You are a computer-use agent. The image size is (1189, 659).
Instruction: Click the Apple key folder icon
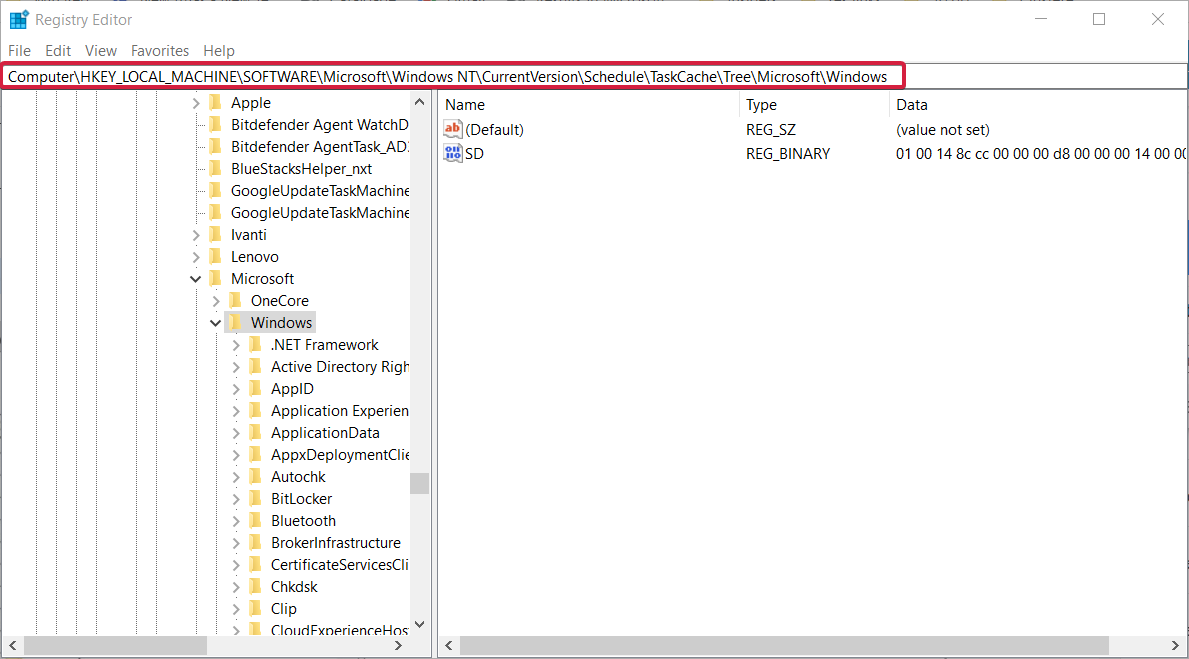click(215, 102)
